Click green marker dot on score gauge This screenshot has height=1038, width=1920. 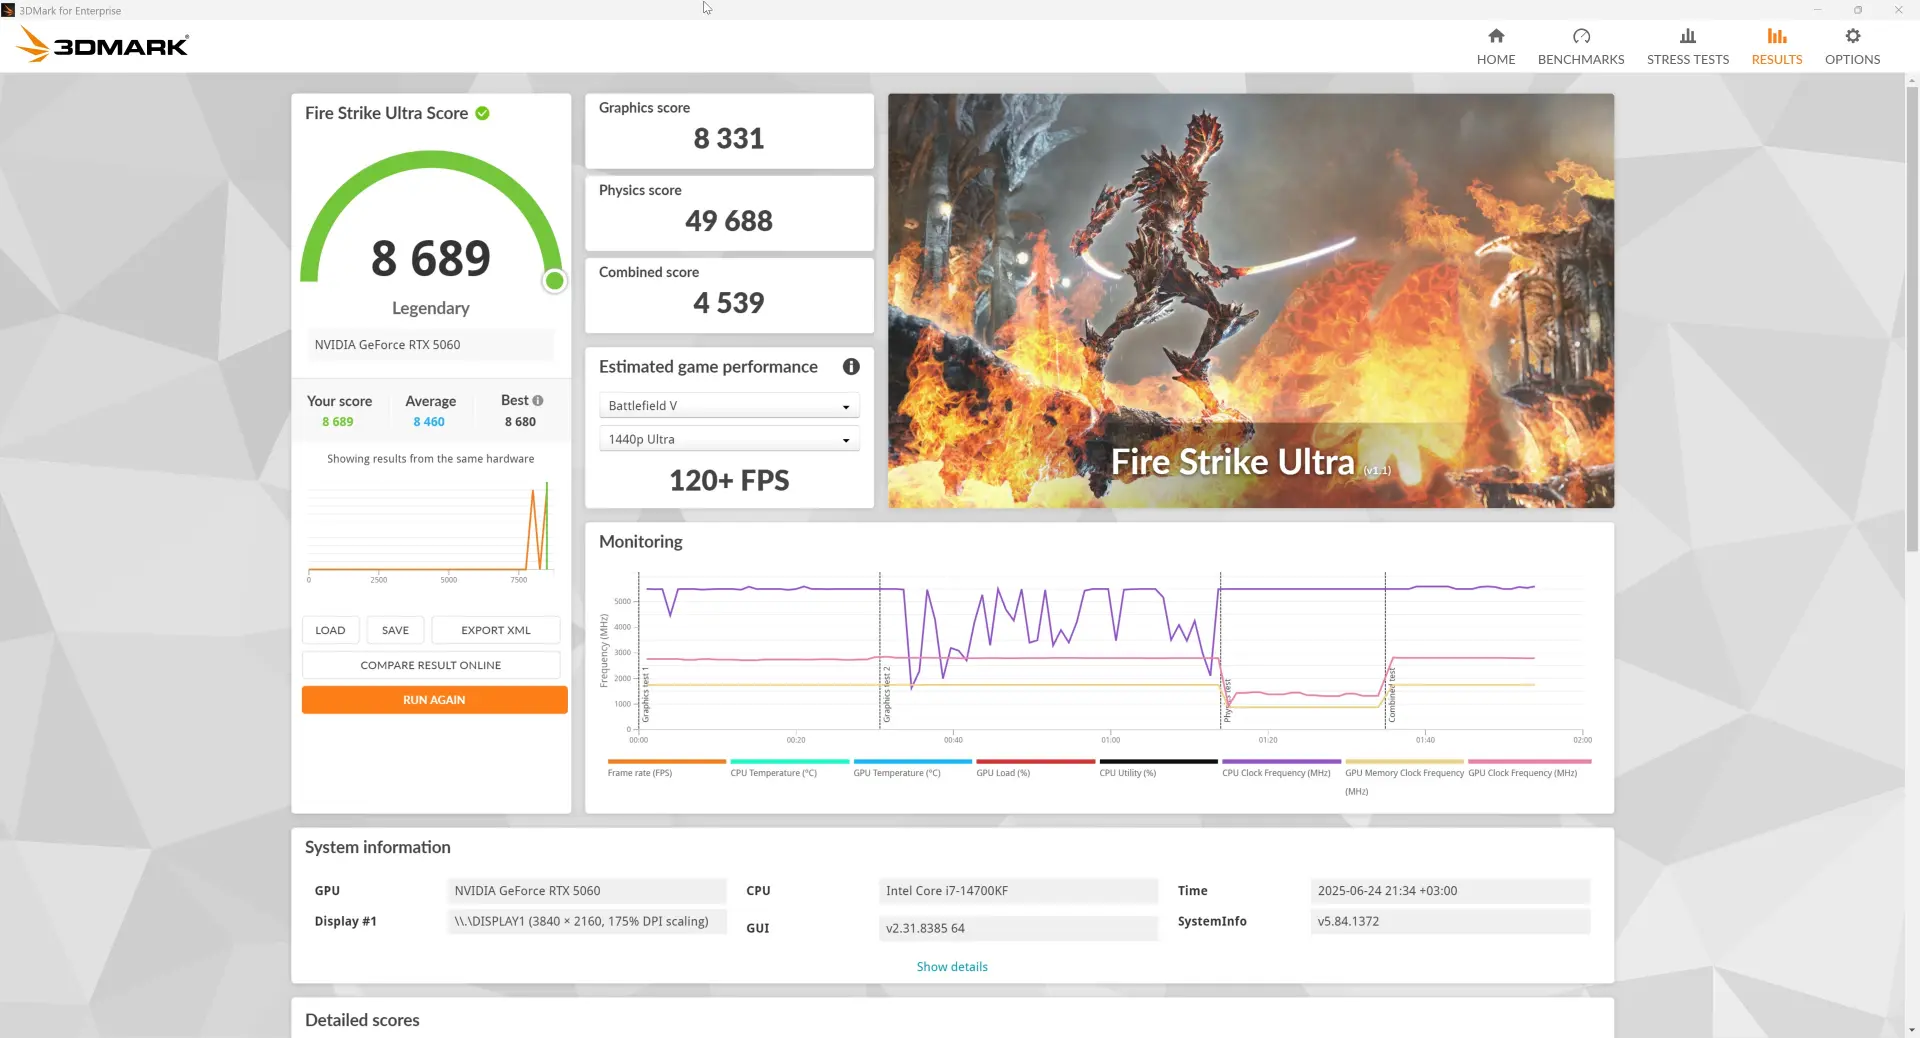pos(554,281)
